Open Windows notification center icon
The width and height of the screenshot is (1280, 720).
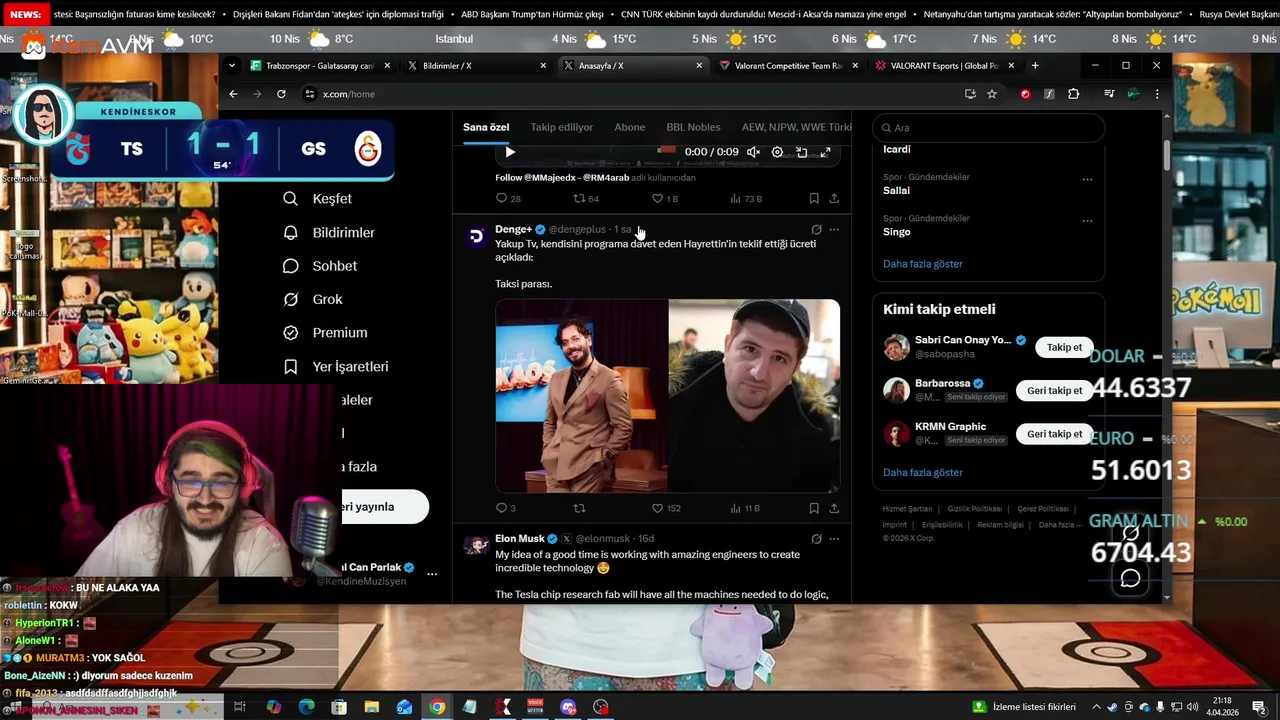(1259, 707)
